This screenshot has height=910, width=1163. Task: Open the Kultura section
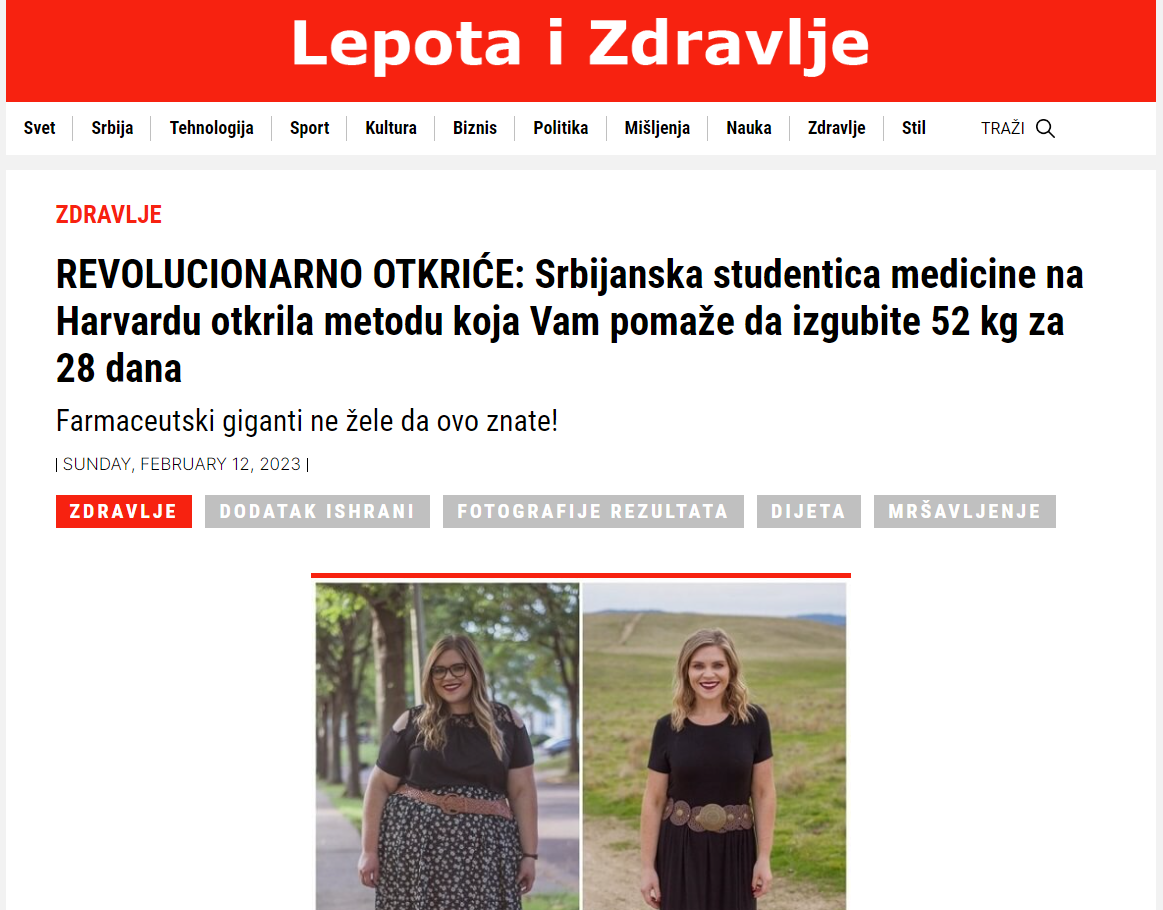coord(391,128)
